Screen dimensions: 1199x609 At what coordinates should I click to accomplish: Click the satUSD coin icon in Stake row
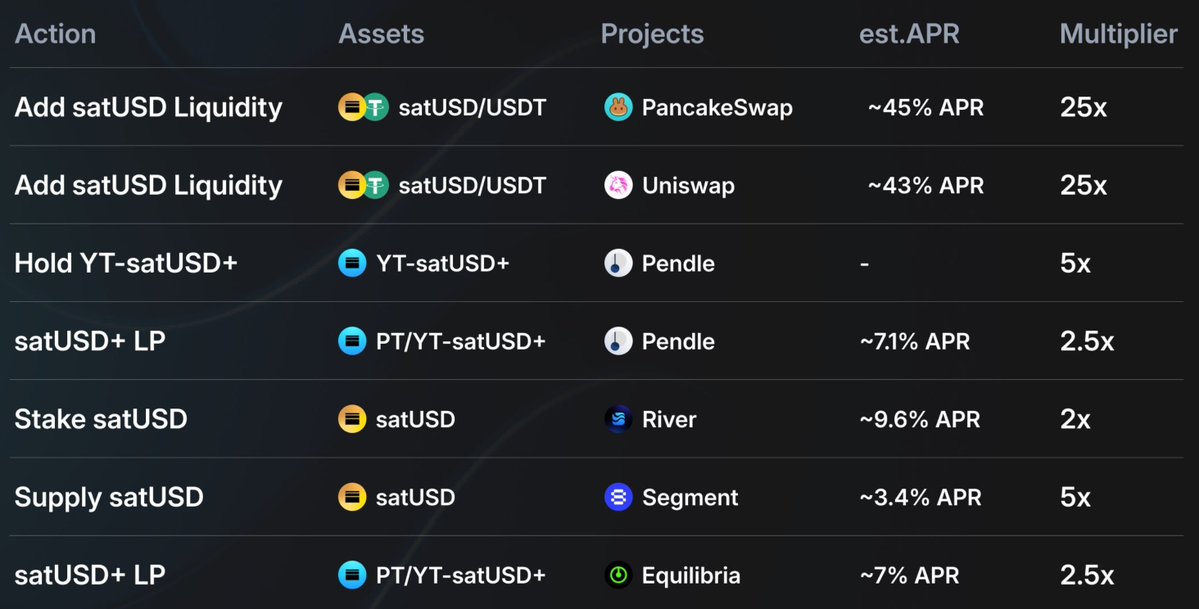(352, 420)
